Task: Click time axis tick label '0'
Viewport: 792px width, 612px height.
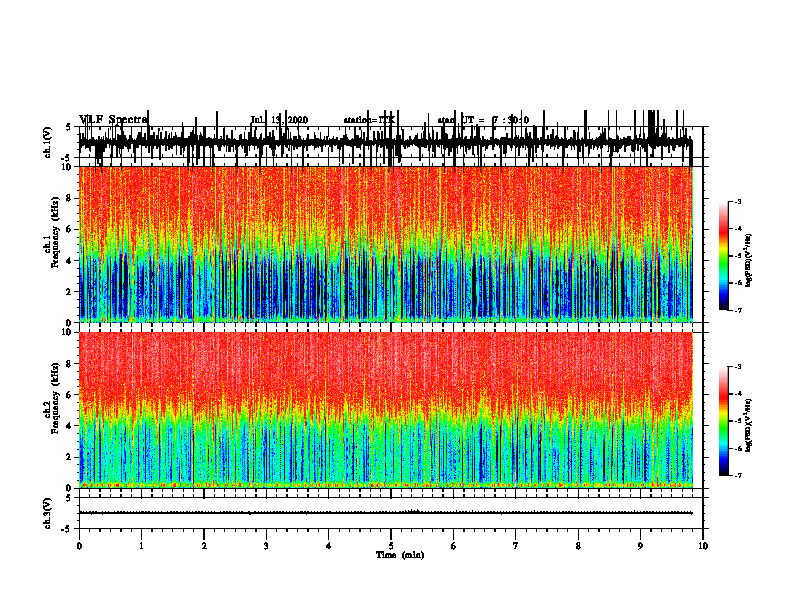Action: pos(79,546)
